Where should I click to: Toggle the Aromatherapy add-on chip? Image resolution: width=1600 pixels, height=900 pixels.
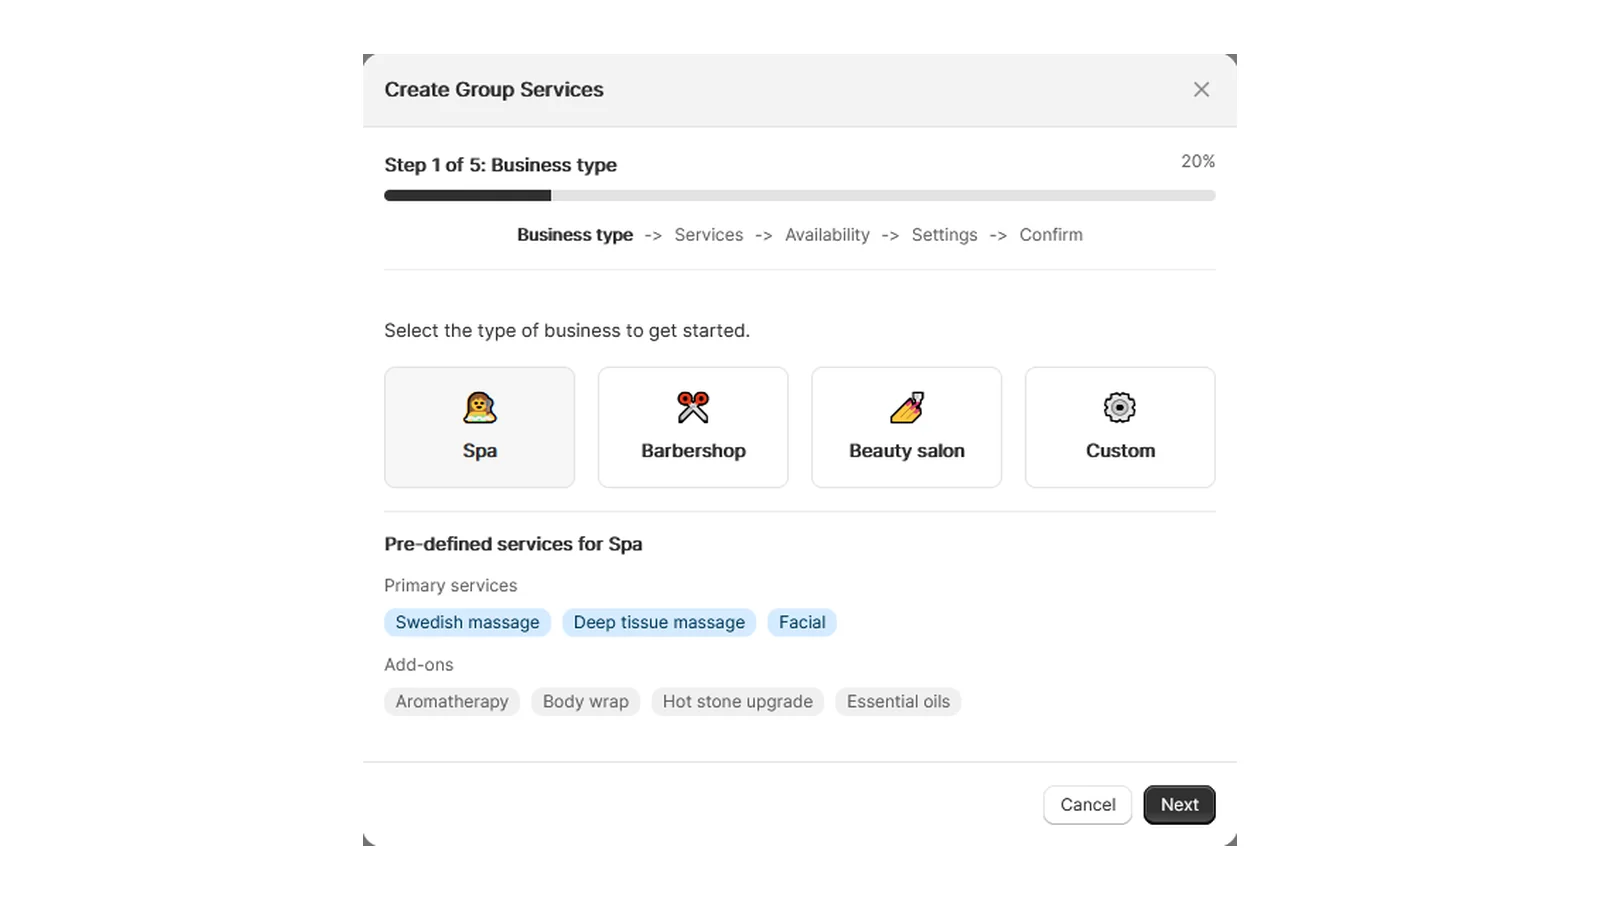pyautogui.click(x=451, y=701)
